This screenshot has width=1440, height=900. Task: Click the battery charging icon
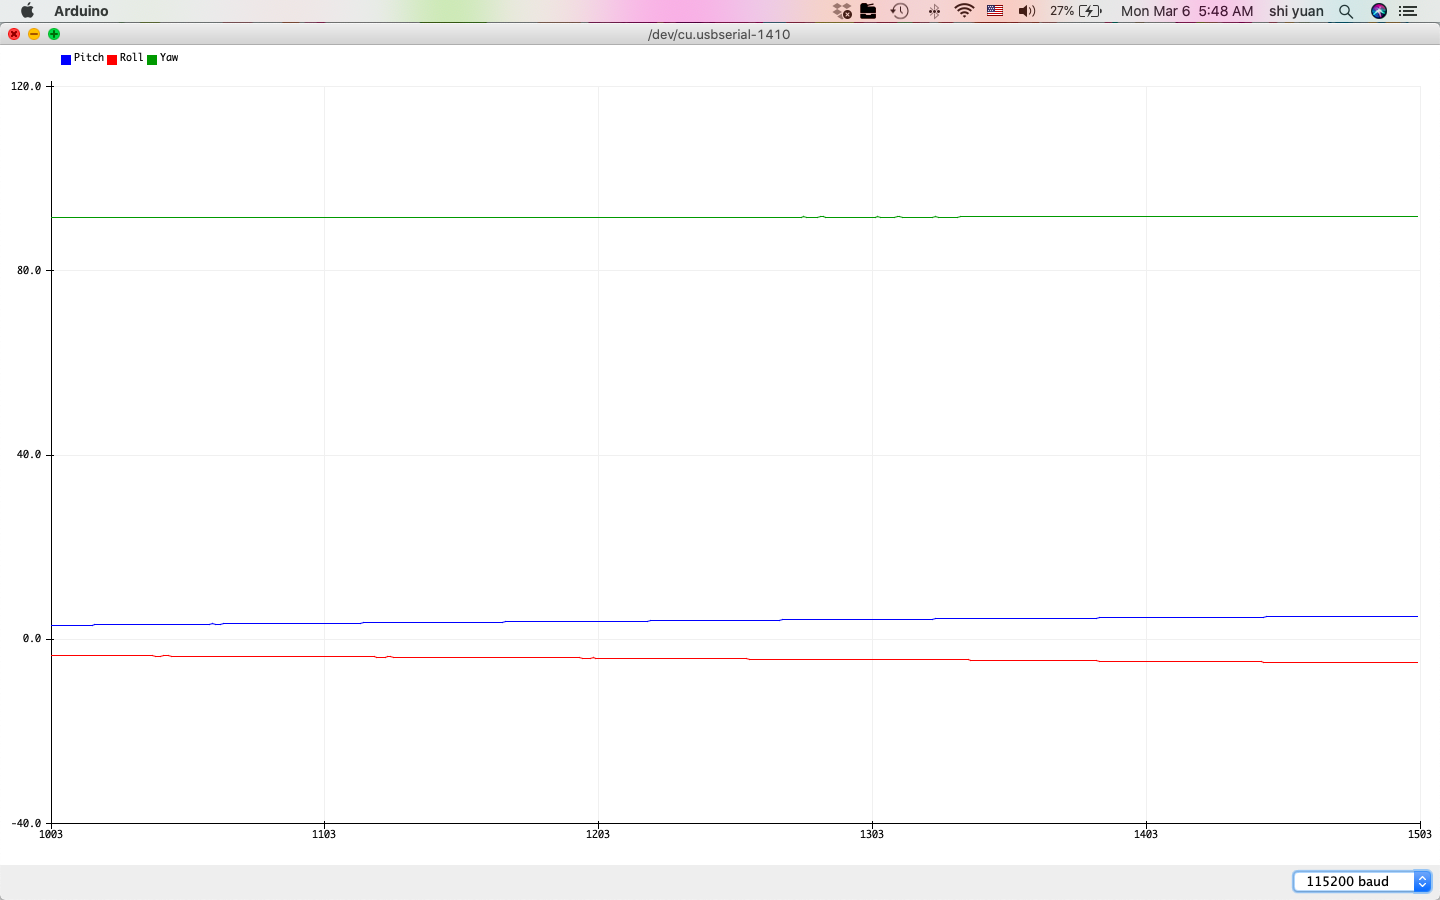coord(1091,11)
